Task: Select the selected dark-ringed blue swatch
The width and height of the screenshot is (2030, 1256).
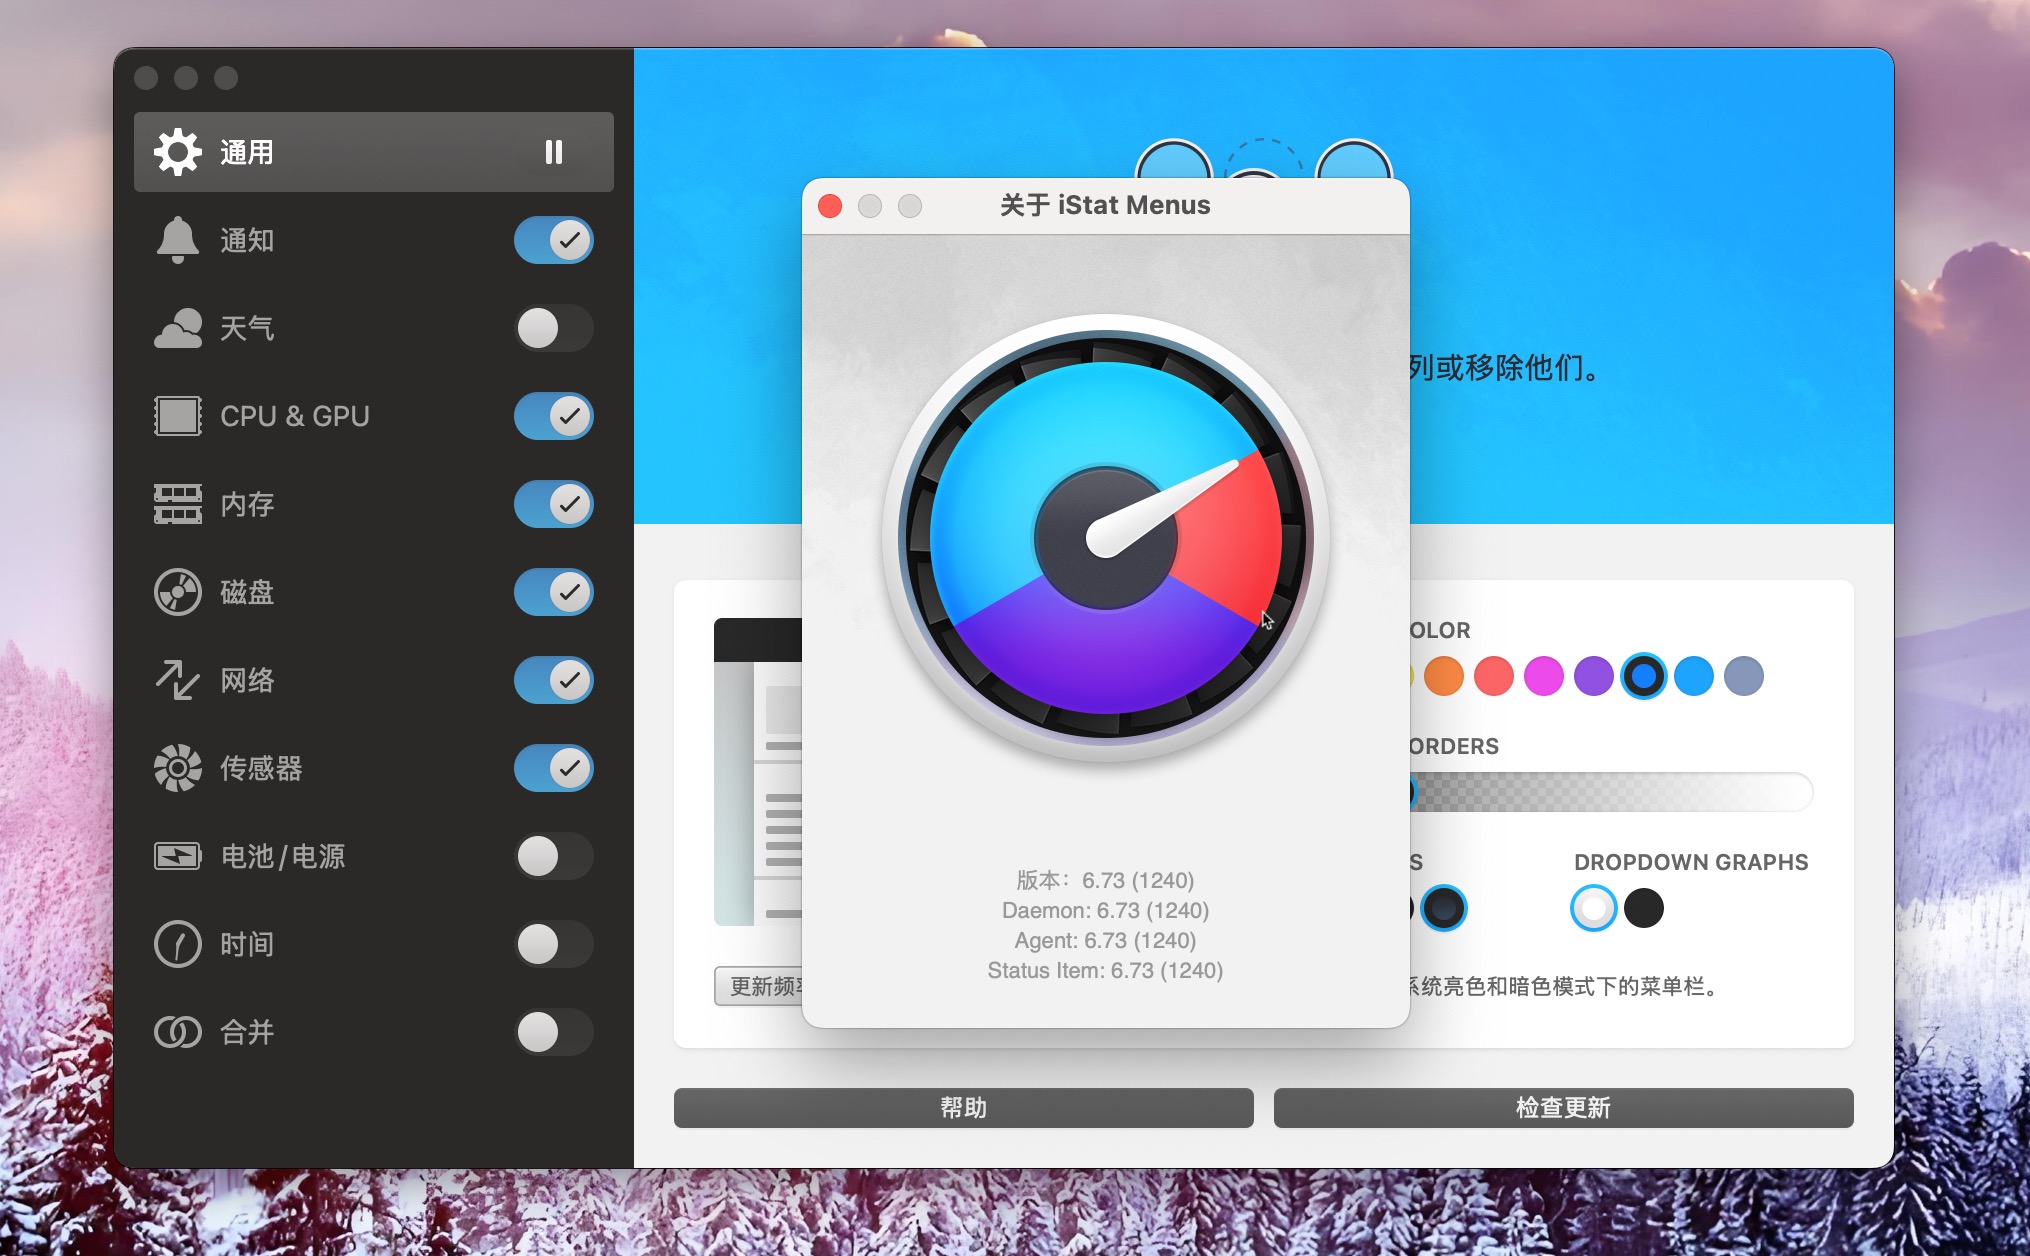Action: pos(1644,676)
